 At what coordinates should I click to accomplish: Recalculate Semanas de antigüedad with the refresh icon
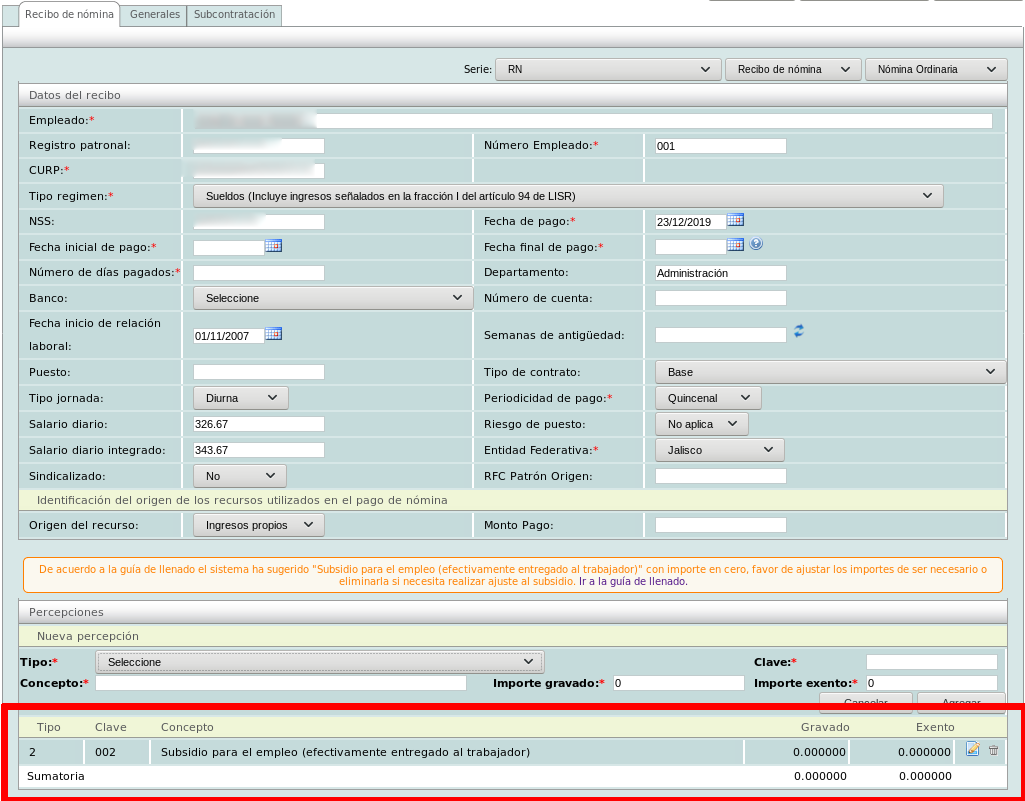[x=798, y=331]
